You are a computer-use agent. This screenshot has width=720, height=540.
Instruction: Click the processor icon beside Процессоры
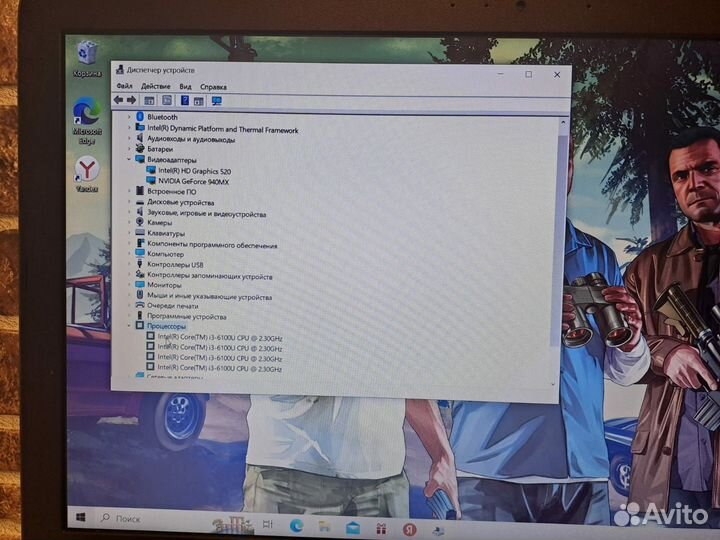(x=140, y=326)
